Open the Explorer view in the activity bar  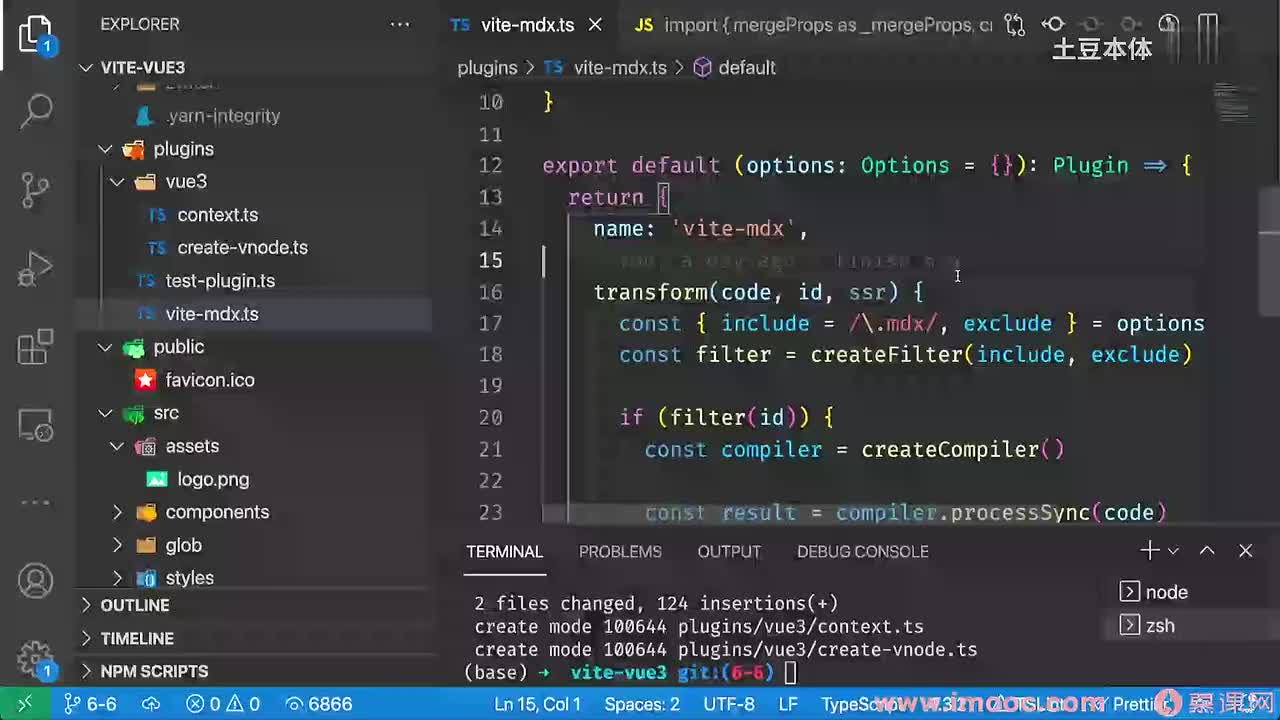[36, 34]
